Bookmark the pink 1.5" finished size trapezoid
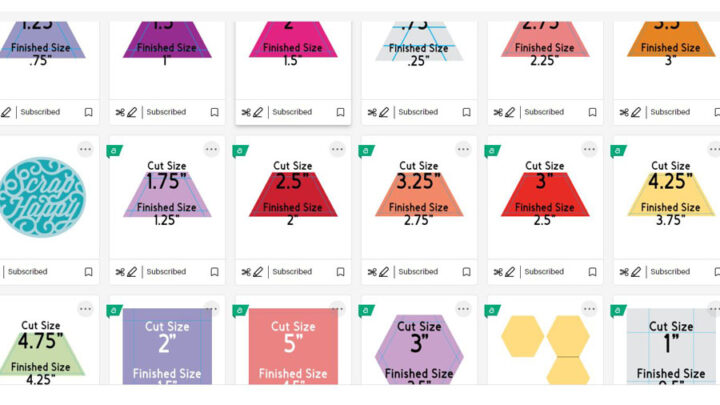The height and width of the screenshot is (405, 720). point(340,112)
